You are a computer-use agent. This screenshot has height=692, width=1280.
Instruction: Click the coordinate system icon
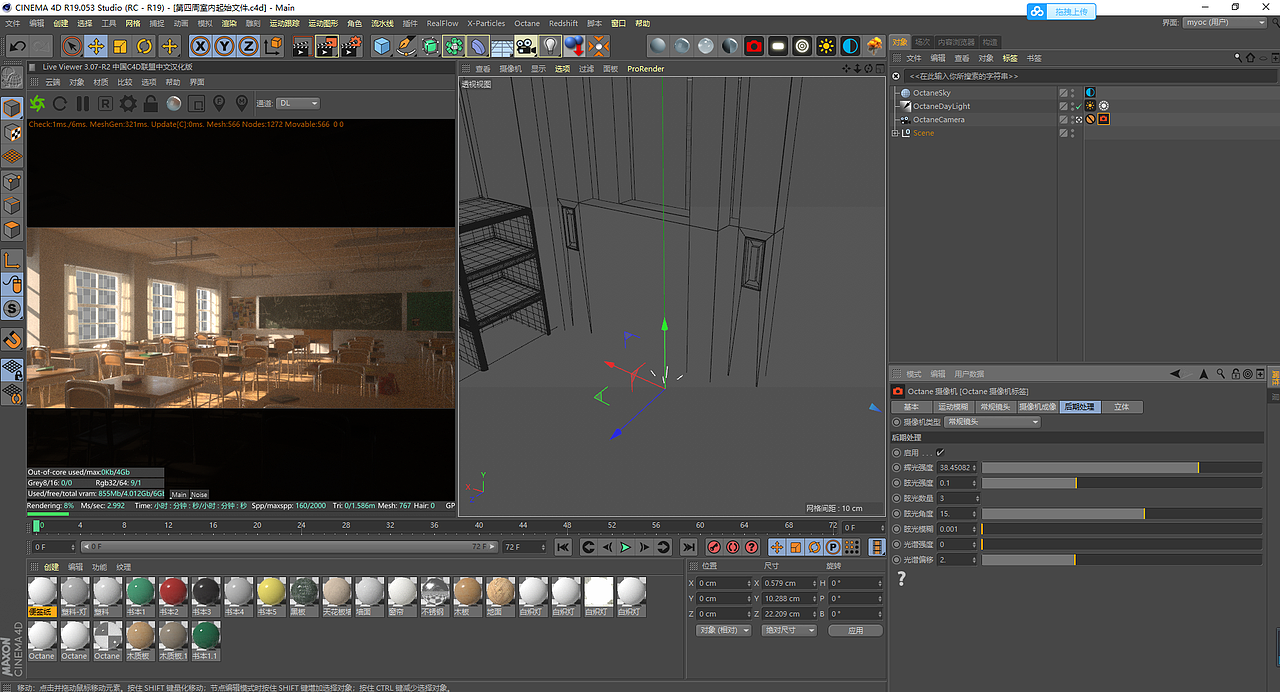pos(272,46)
